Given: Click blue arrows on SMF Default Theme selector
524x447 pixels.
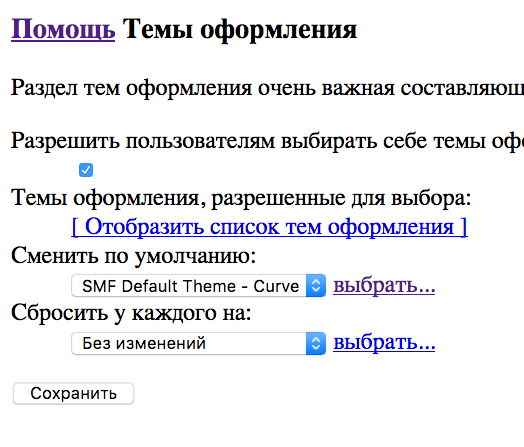Looking at the screenshot, I should (316, 286).
